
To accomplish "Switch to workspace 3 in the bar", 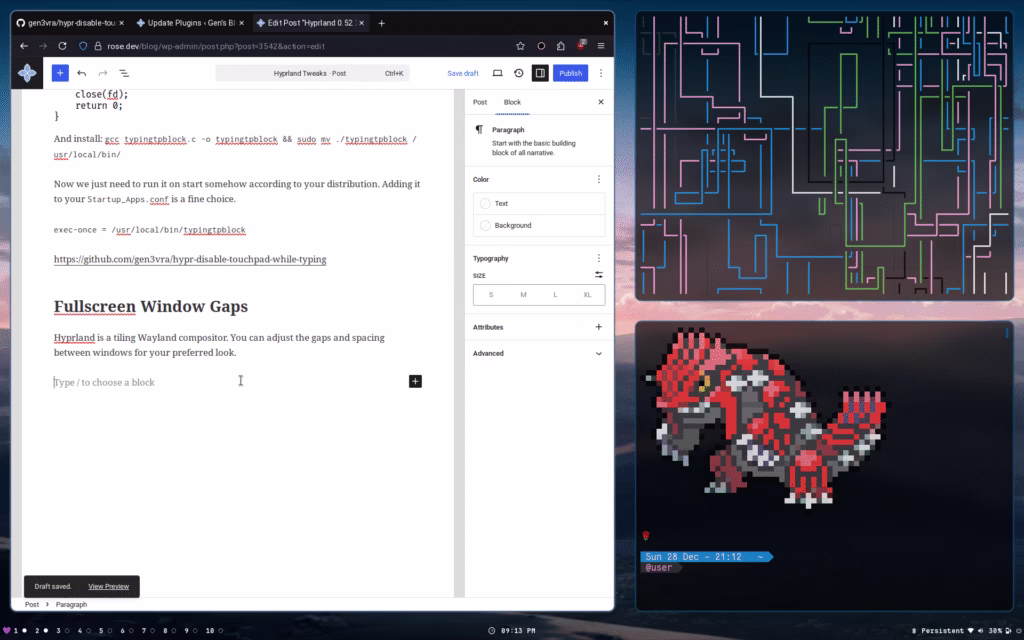I will (59, 631).
